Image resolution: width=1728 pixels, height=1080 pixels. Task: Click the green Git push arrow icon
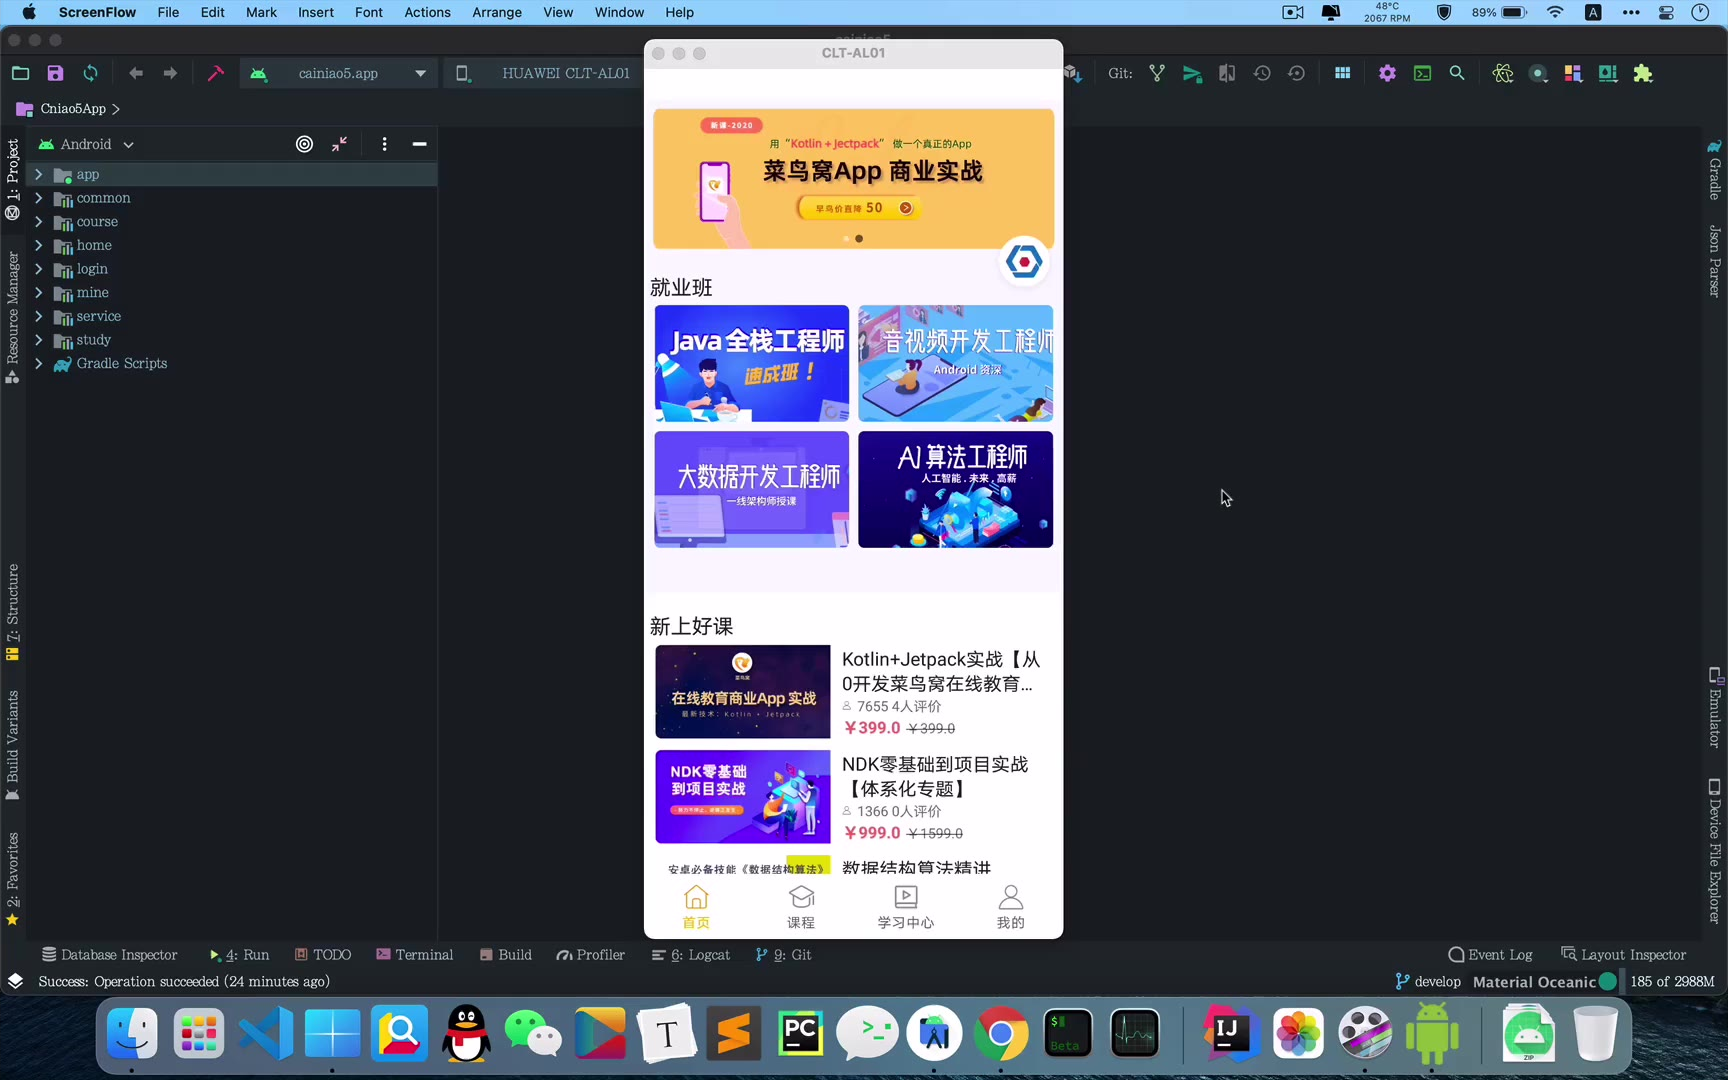pyautogui.click(x=1192, y=73)
